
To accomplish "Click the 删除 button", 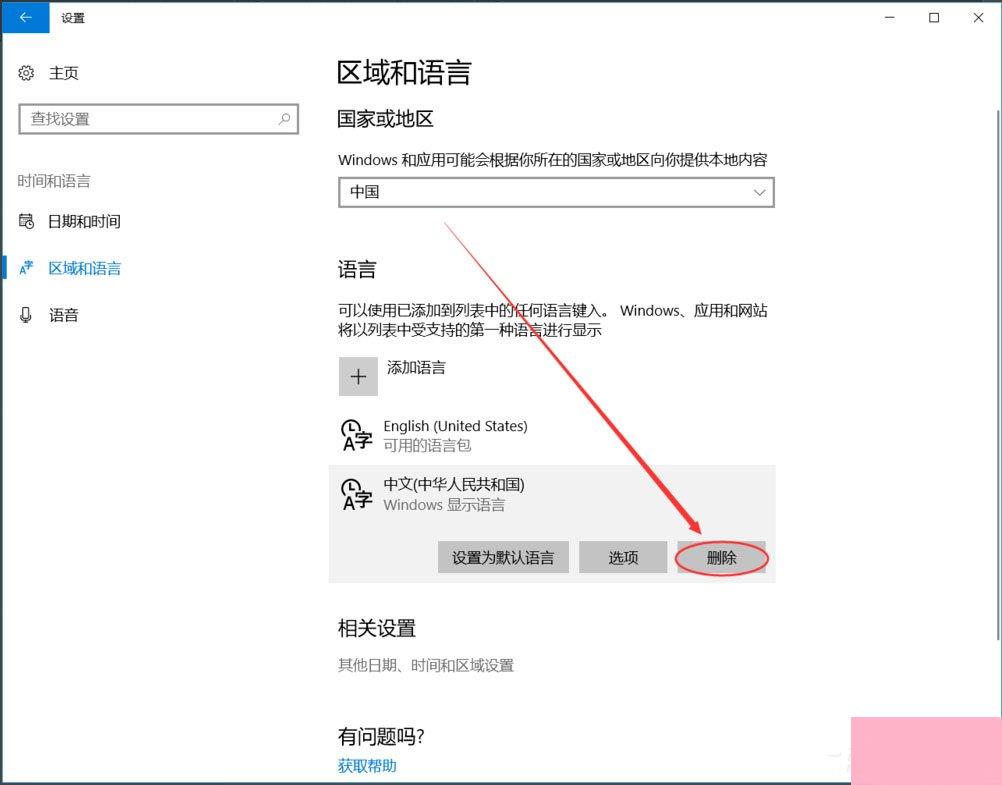I will point(721,557).
